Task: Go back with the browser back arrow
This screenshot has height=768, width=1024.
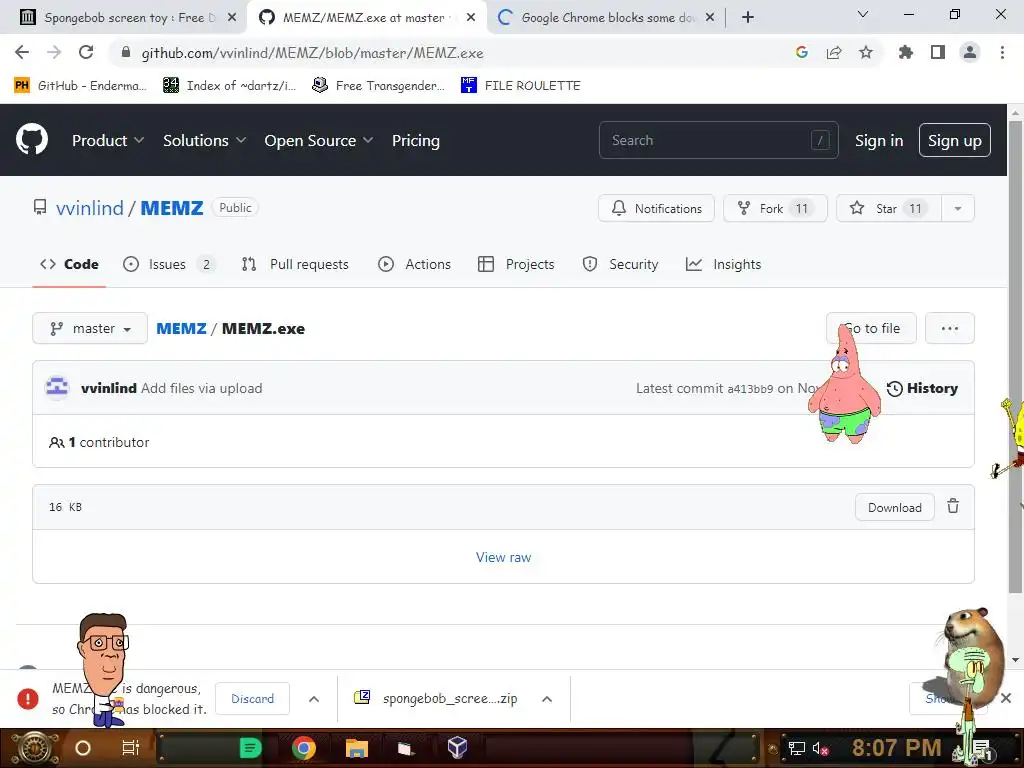Action: pyautogui.click(x=22, y=52)
